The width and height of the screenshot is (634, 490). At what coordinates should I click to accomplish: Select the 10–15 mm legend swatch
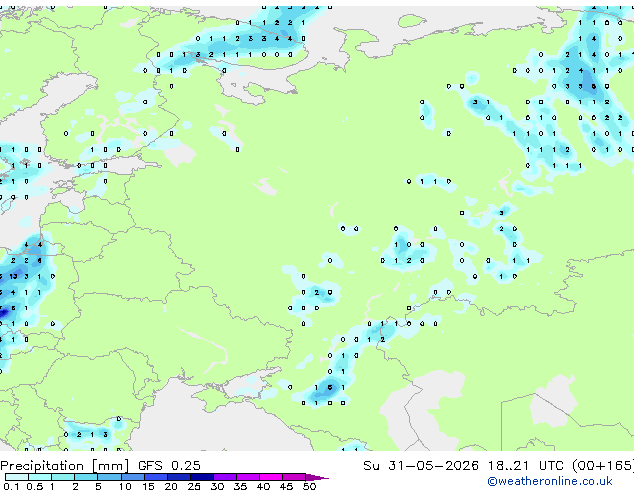[133, 477]
